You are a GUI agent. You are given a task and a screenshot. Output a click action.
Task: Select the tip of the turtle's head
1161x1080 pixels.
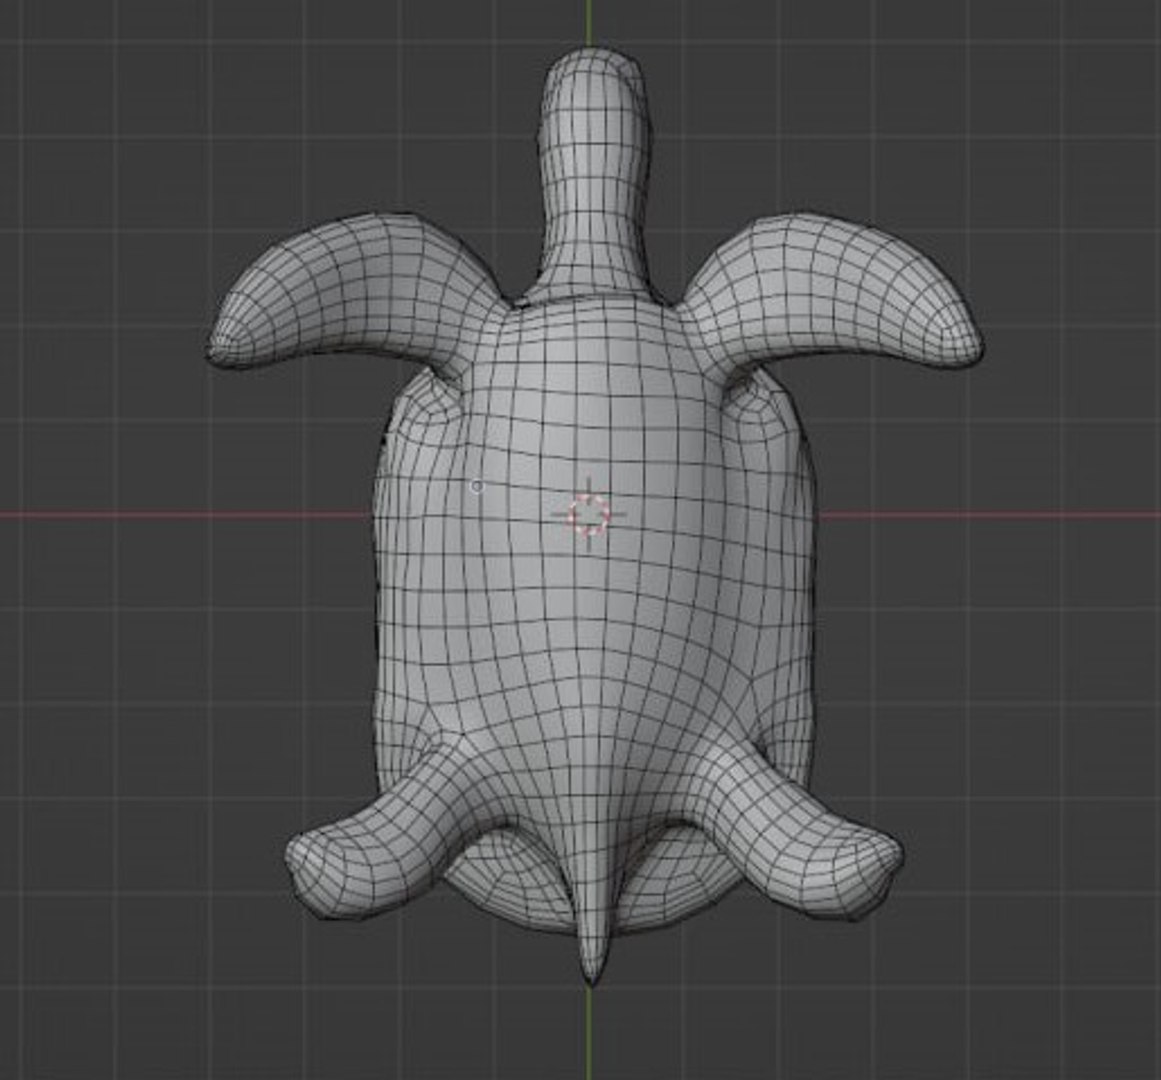[593, 63]
